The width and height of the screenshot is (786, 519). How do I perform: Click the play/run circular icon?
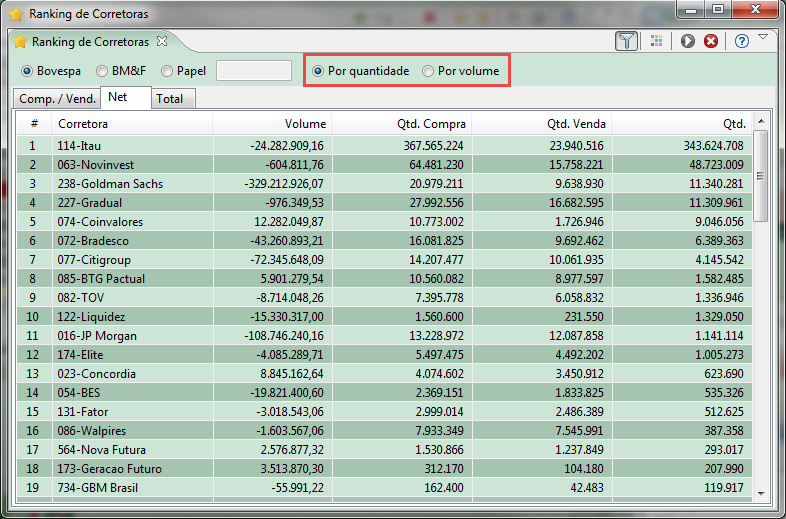click(x=687, y=41)
